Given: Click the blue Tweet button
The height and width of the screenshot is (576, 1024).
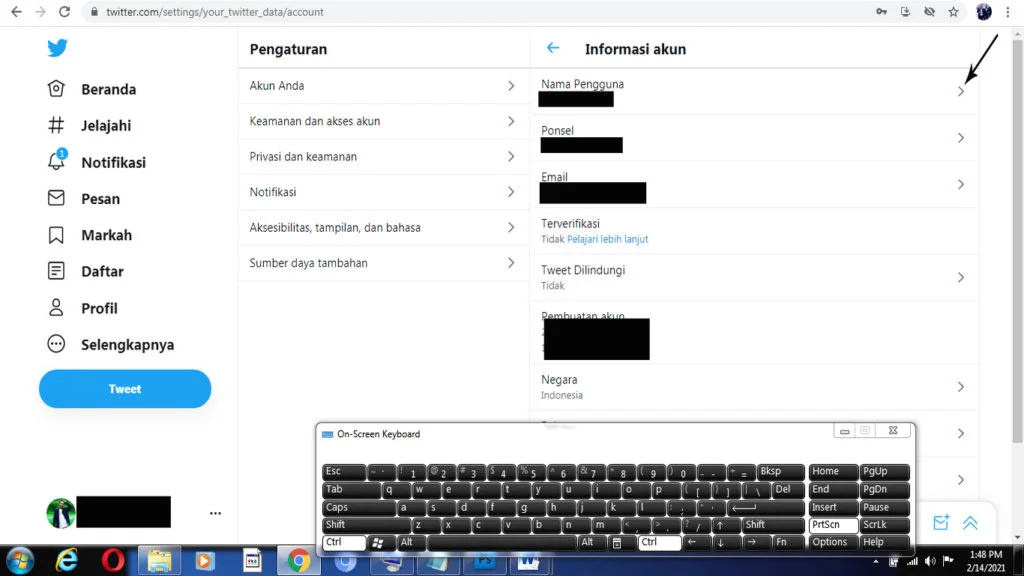Looking at the screenshot, I should point(125,389).
